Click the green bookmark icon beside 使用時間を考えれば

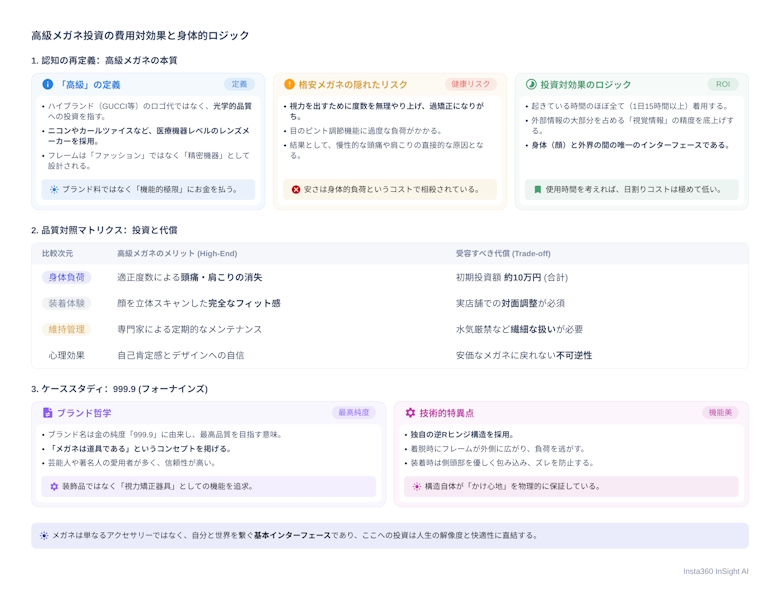[x=538, y=189]
